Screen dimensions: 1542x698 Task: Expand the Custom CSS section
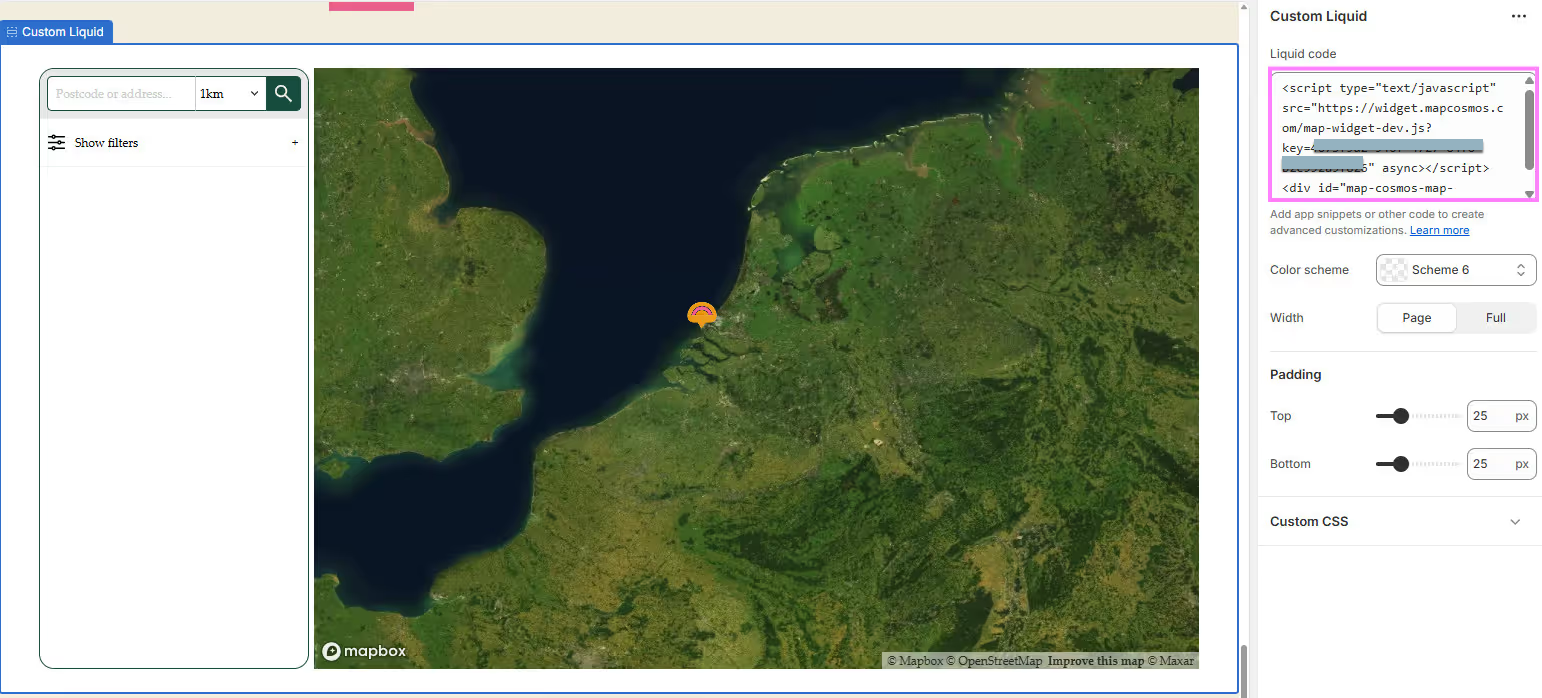click(x=1515, y=522)
